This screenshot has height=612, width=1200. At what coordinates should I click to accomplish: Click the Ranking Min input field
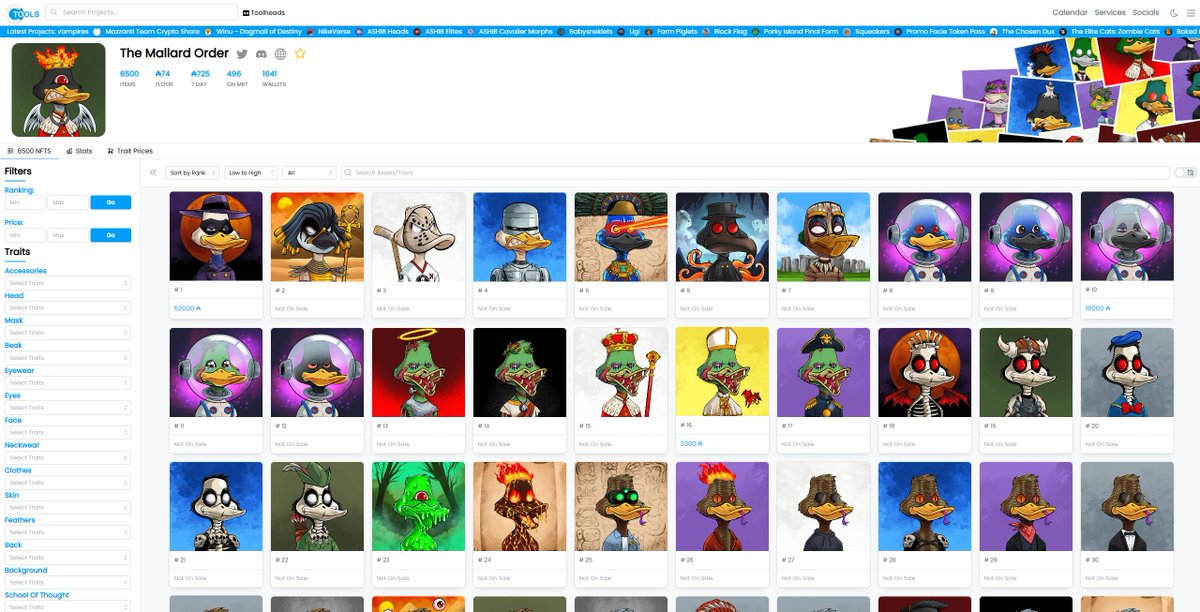(25, 202)
